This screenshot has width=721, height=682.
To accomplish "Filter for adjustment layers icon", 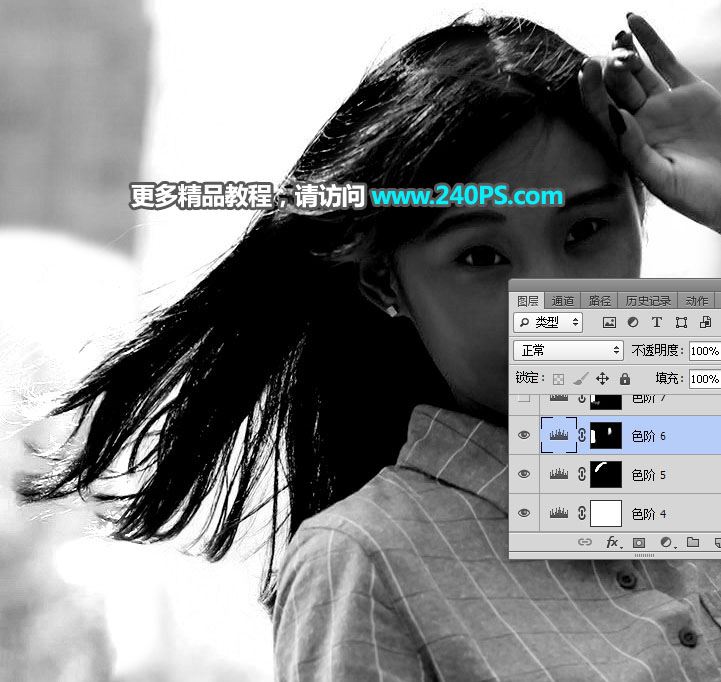I will coord(633,323).
